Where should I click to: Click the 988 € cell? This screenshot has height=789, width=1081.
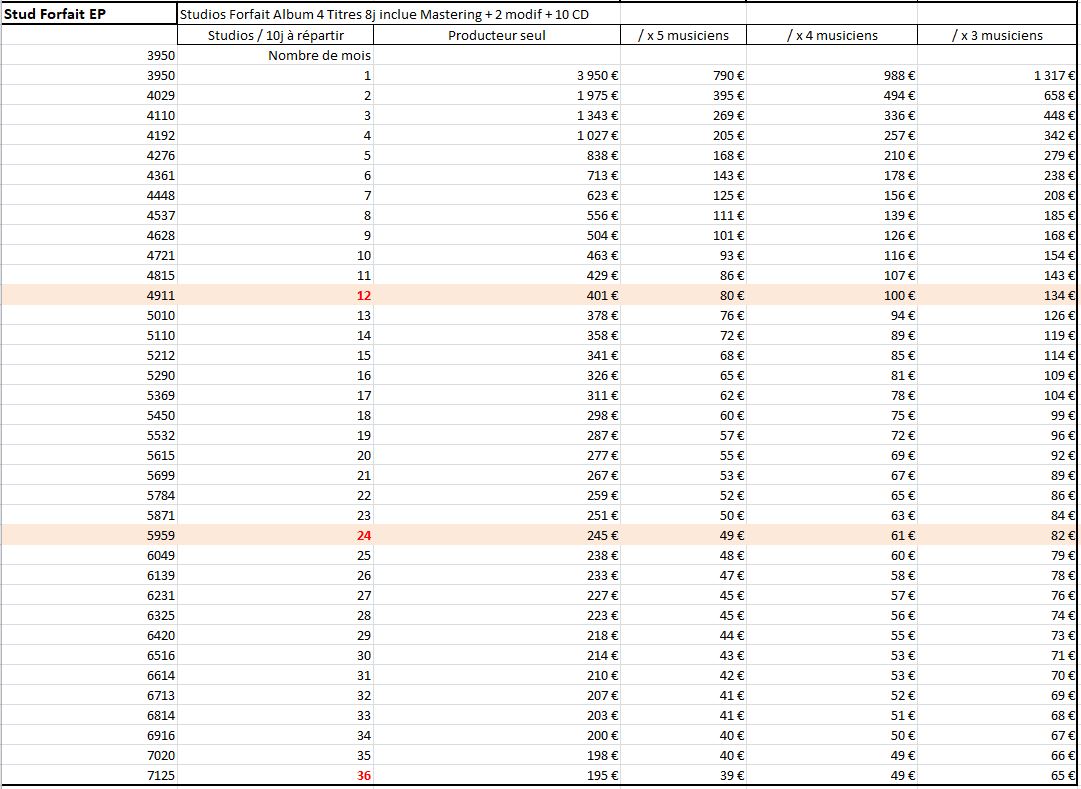[900, 75]
